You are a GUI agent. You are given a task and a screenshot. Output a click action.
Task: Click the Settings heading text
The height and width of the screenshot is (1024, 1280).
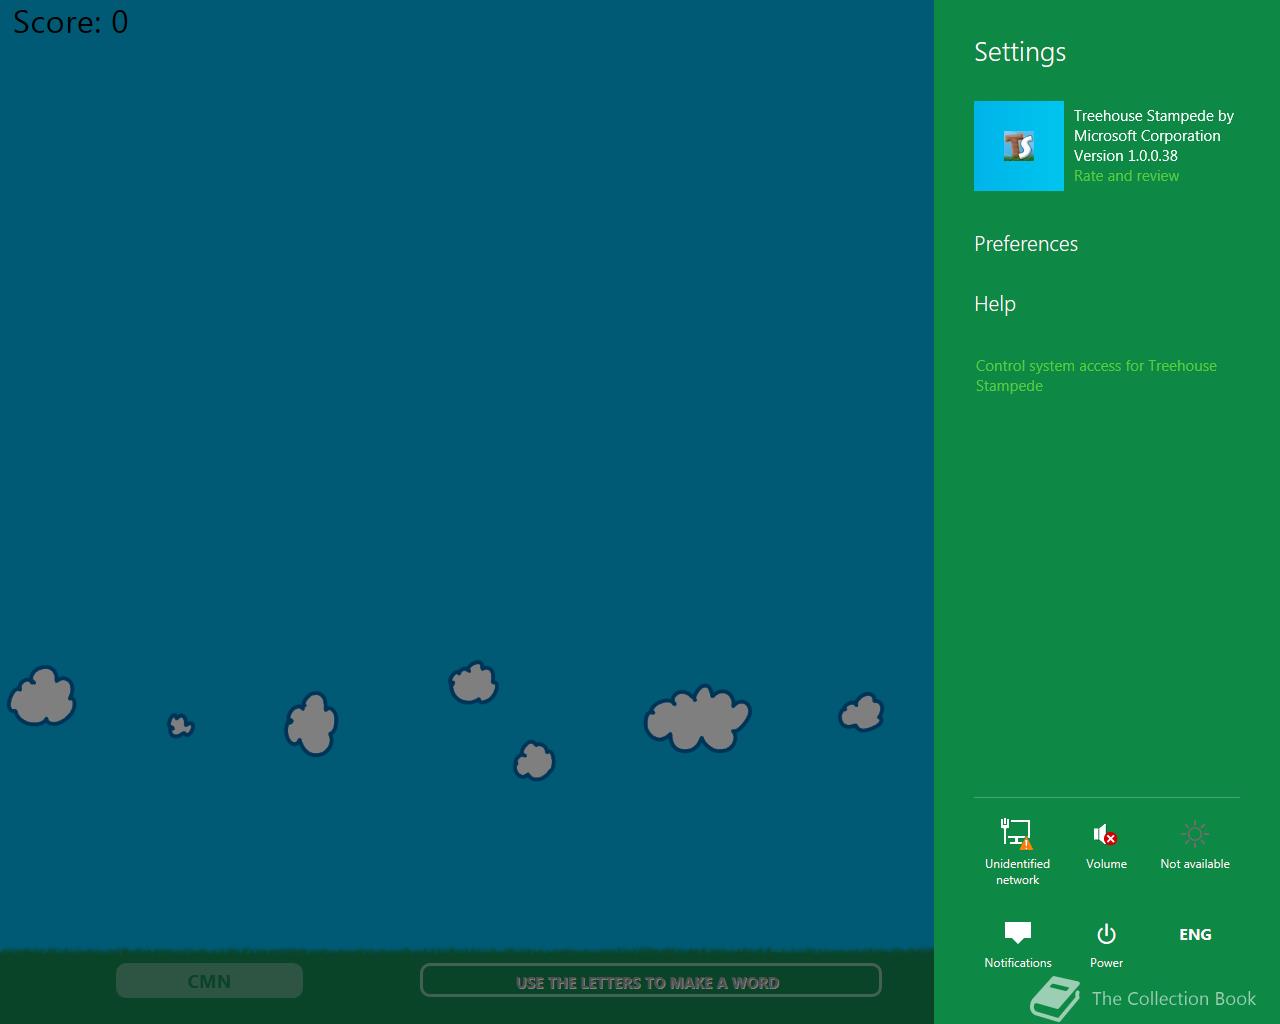(x=1020, y=52)
